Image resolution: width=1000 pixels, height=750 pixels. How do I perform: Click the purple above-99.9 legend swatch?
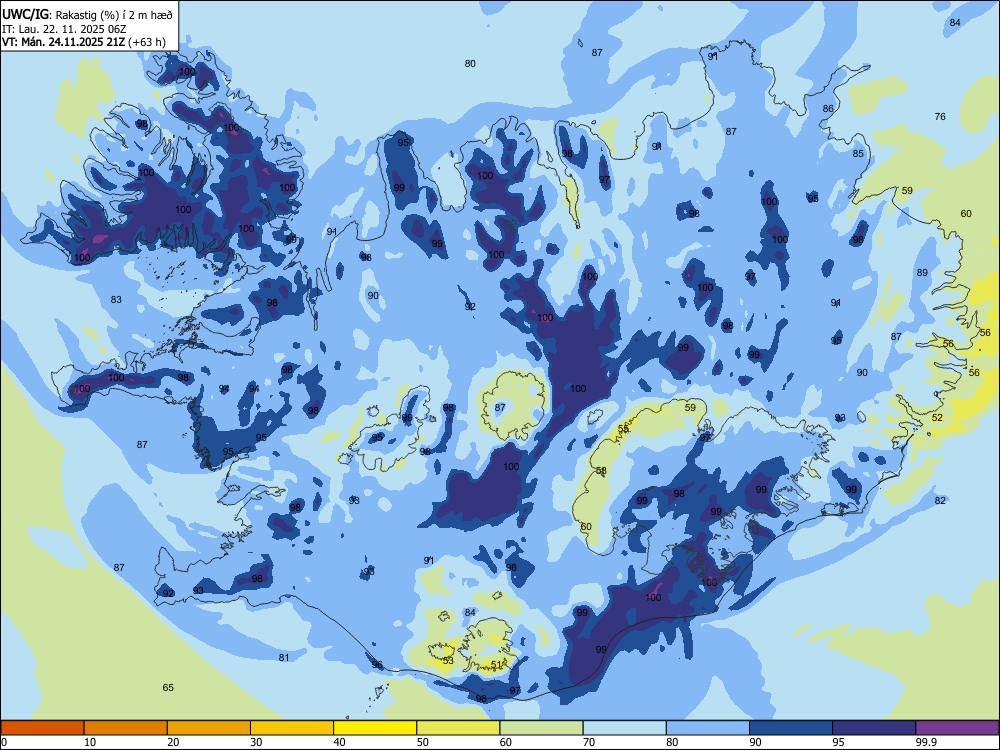(x=957, y=728)
